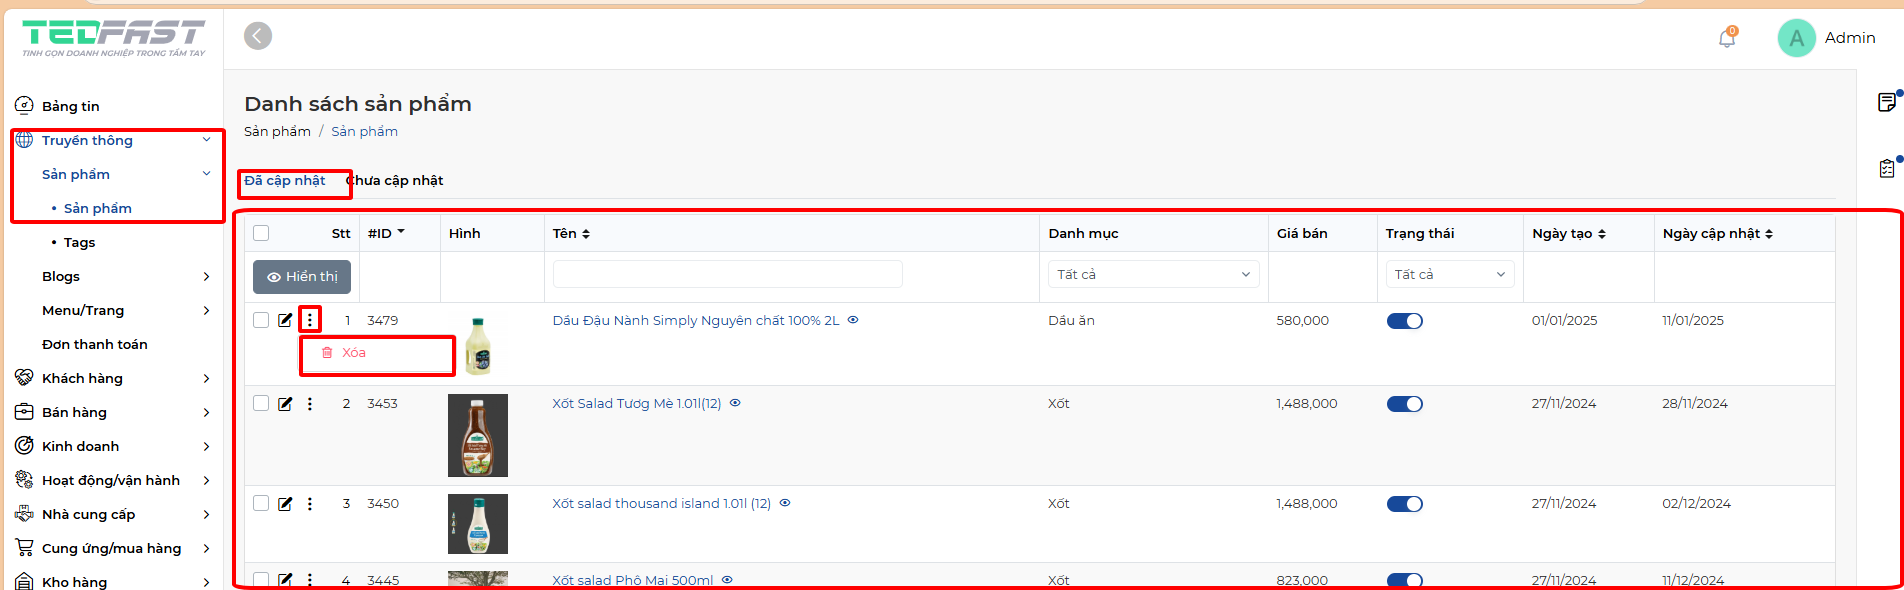Disable status toggle for product 3450

1404,504
